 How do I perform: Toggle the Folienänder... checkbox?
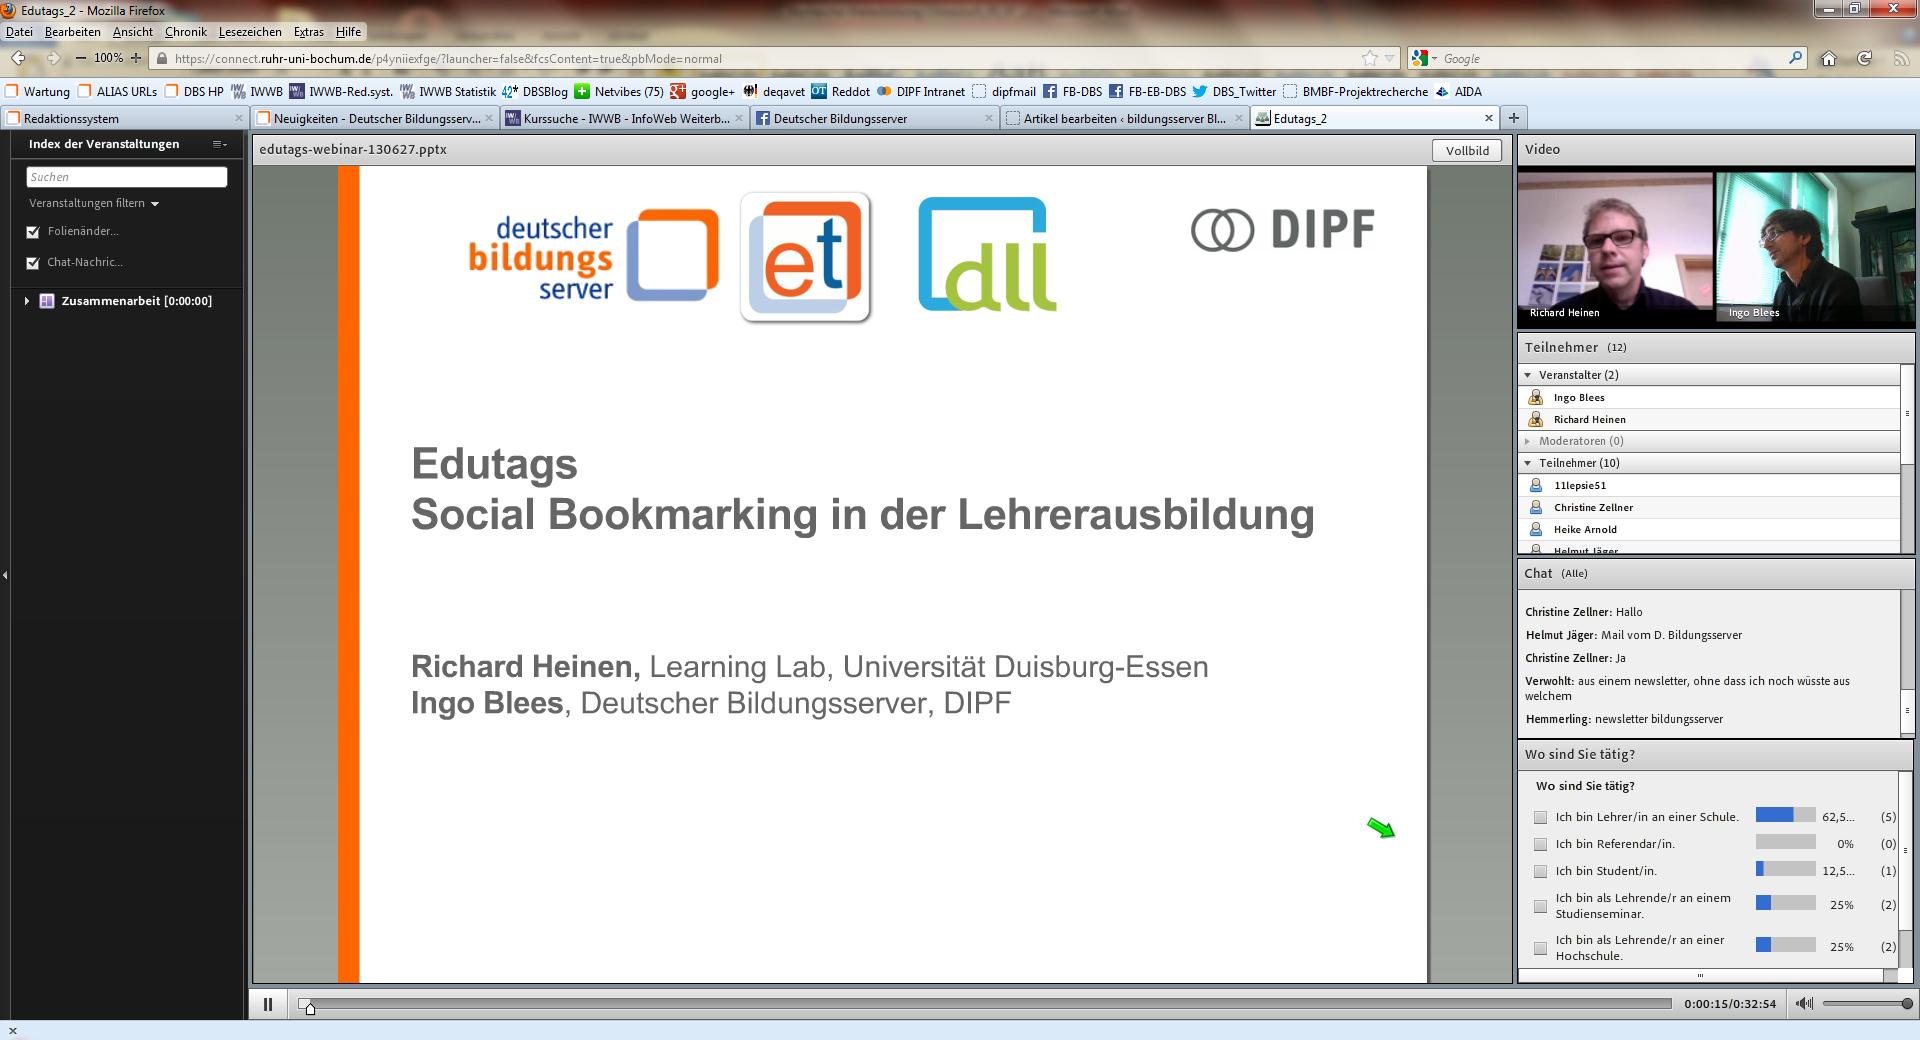pos(33,232)
